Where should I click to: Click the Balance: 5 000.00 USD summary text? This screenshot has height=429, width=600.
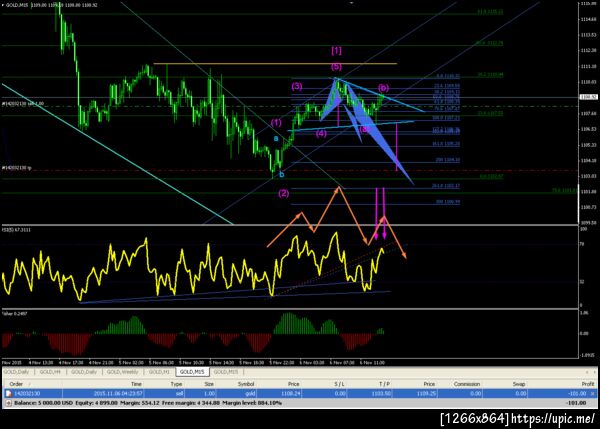pos(43,403)
